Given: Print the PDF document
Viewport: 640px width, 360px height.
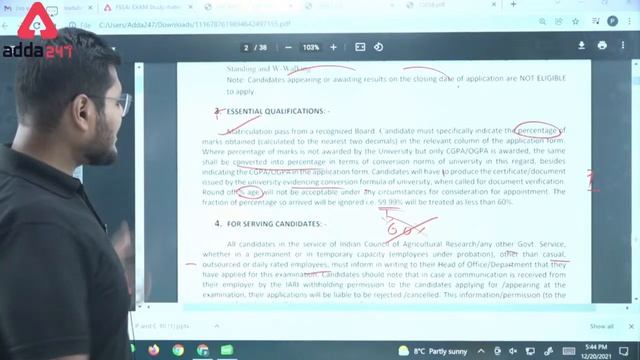Looking at the screenshot, I should (x=602, y=45).
